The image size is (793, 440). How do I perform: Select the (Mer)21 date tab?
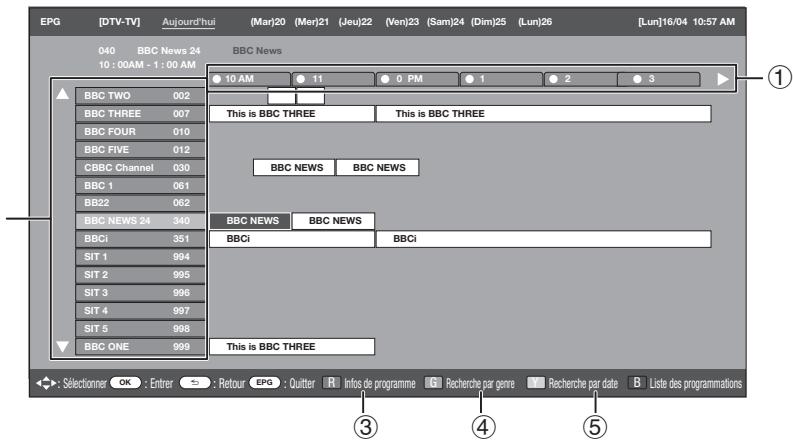click(x=312, y=22)
